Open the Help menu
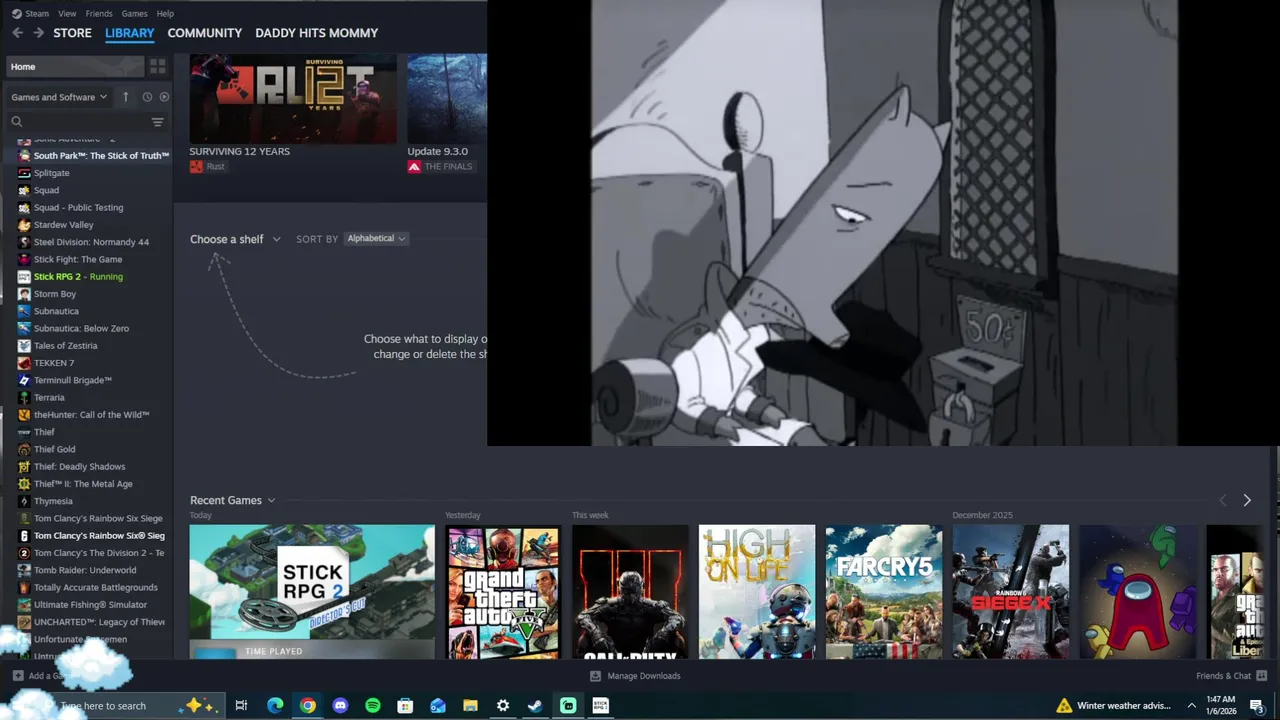 click(x=165, y=13)
